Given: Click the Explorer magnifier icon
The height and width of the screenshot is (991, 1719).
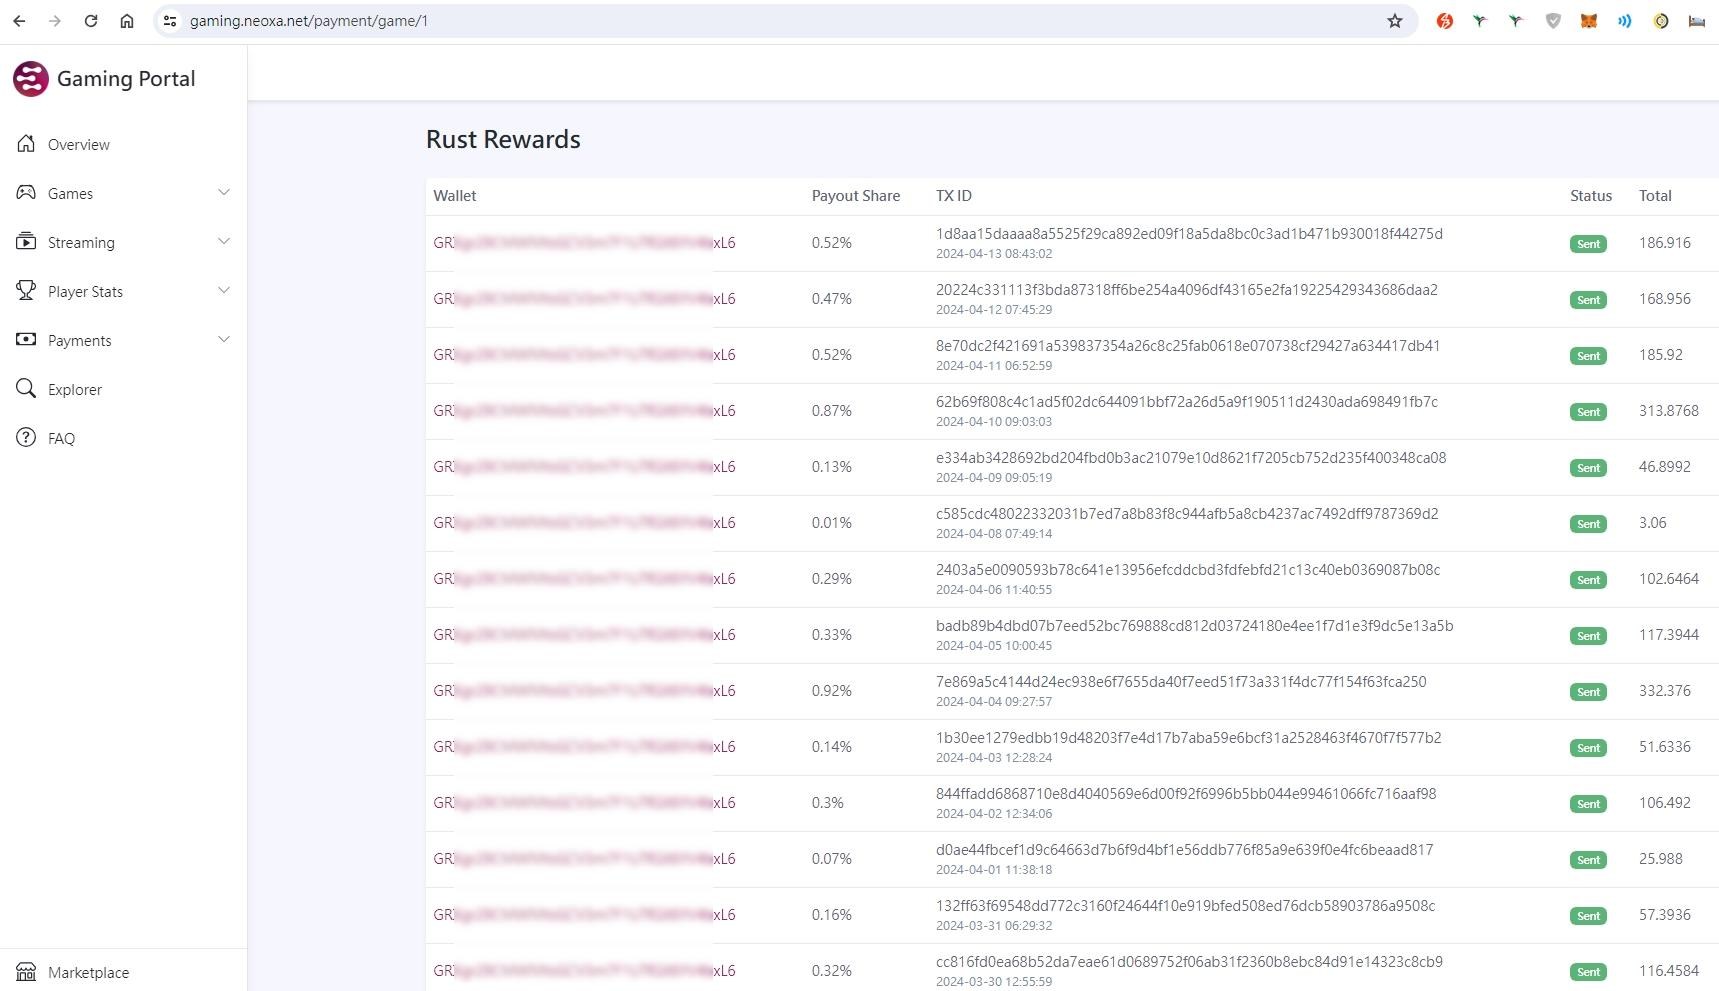Looking at the screenshot, I should tap(26, 388).
